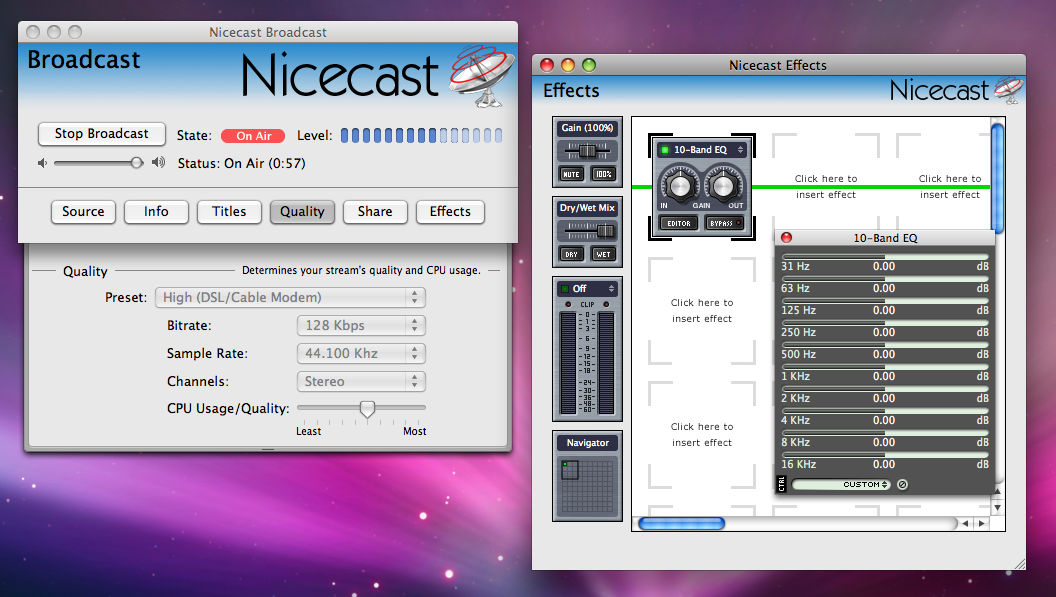Screen dimensions: 1056x597
Task: Click the Effects canvas horizontal scrollbar thumb
Action: coord(682,524)
